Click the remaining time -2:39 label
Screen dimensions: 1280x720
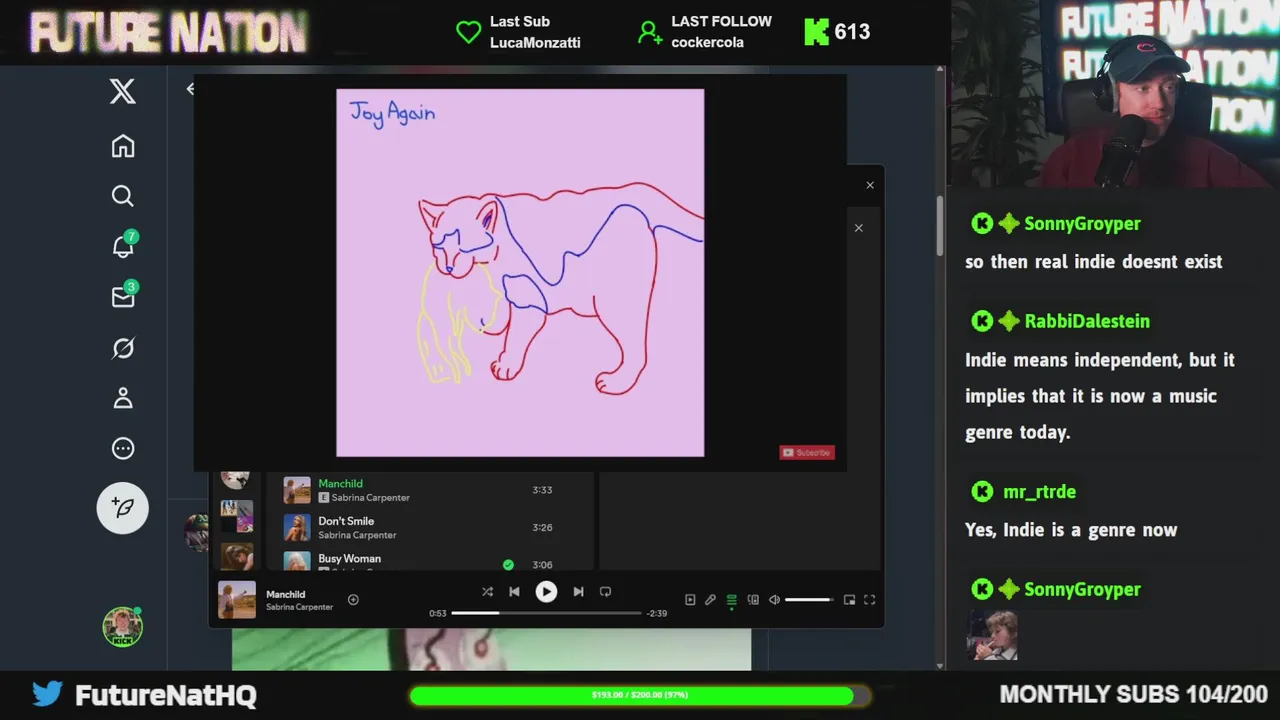pos(657,613)
